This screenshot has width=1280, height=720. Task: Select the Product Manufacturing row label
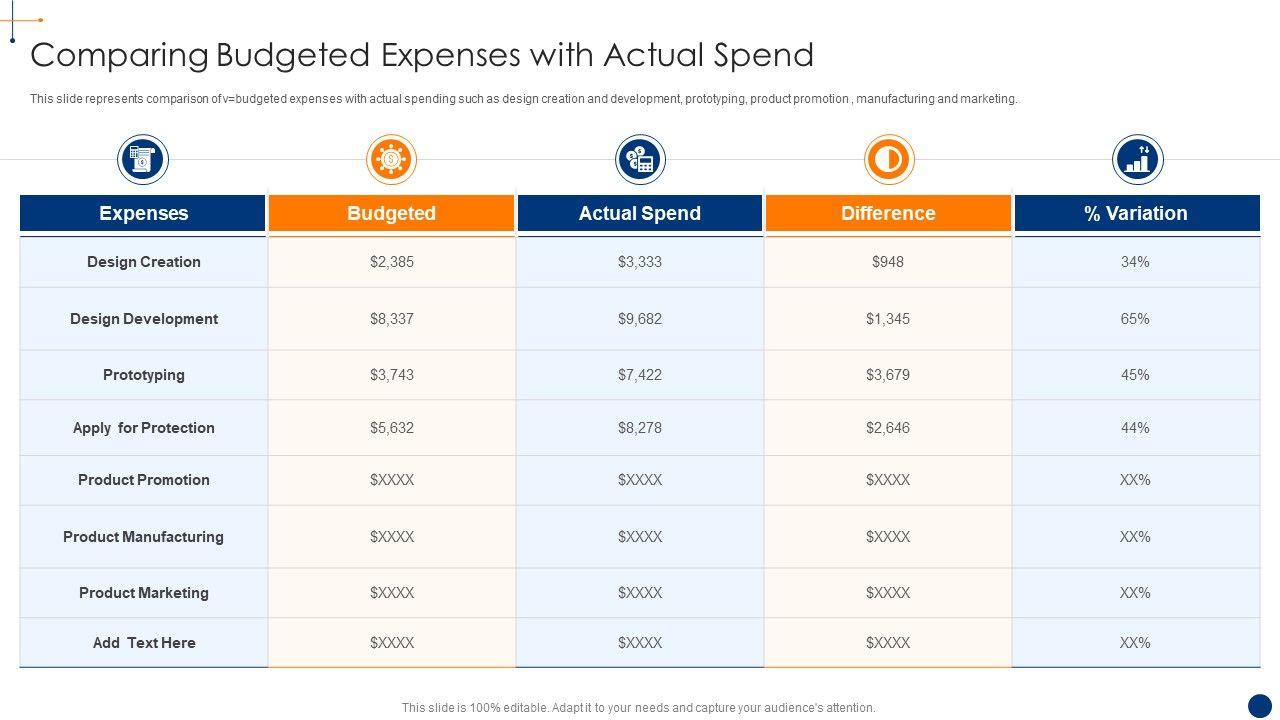pyautogui.click(x=143, y=537)
